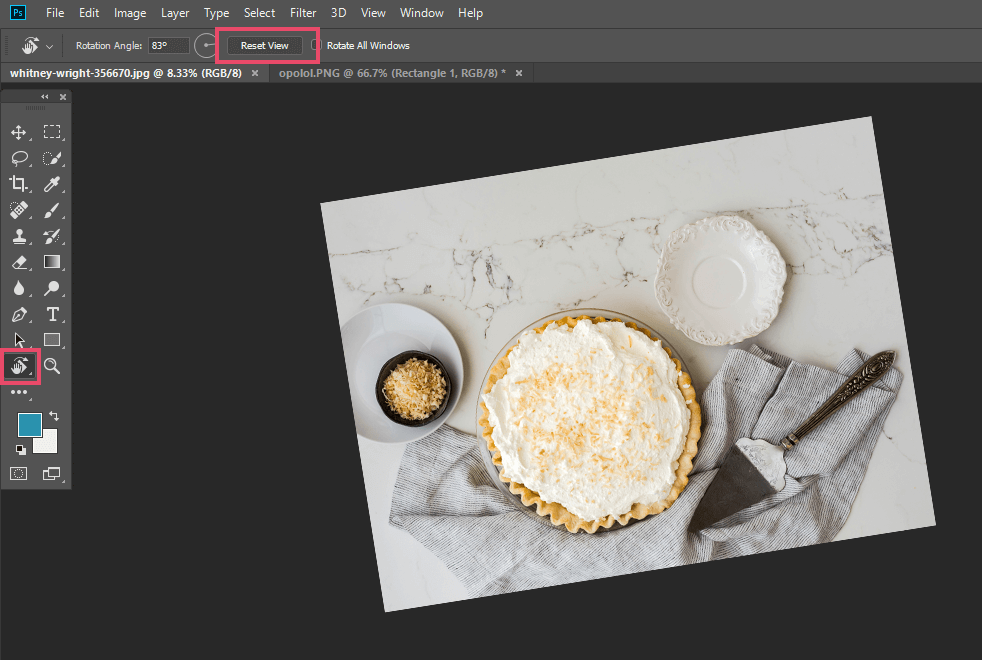Open the Window menu
Image resolution: width=982 pixels, height=660 pixels.
[x=421, y=13]
